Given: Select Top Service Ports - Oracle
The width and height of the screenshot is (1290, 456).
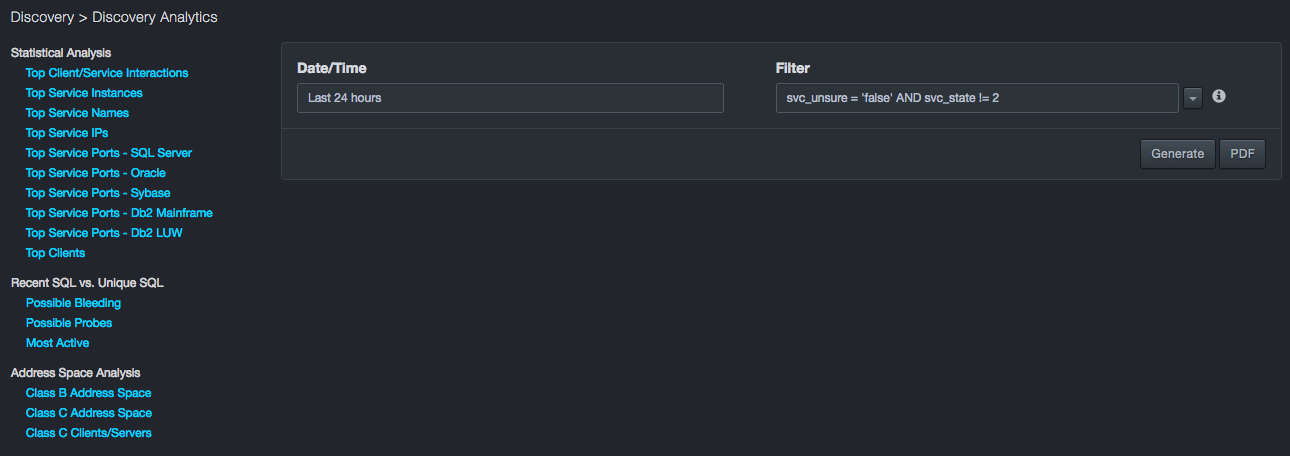Looking at the screenshot, I should point(96,173).
